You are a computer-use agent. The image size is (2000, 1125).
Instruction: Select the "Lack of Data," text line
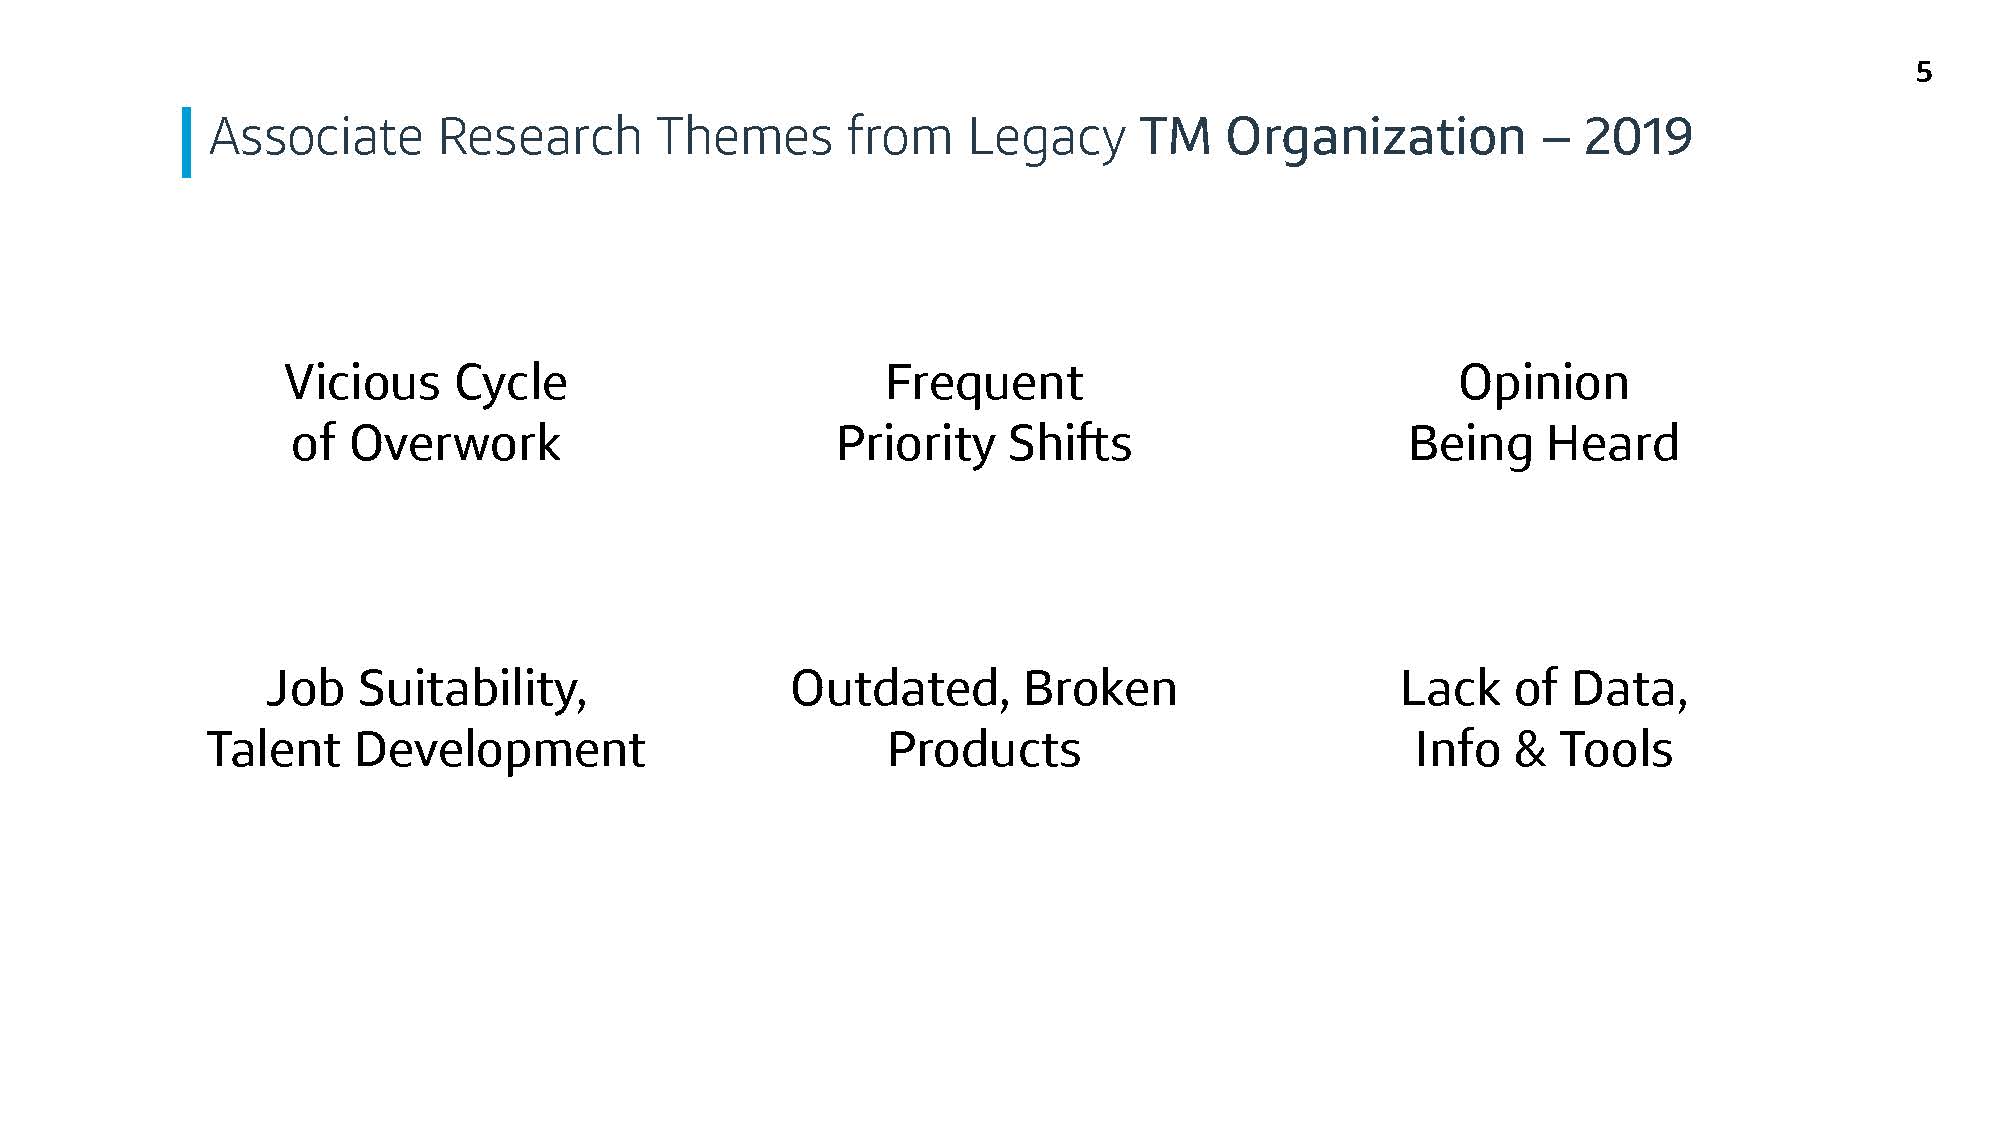point(1544,689)
